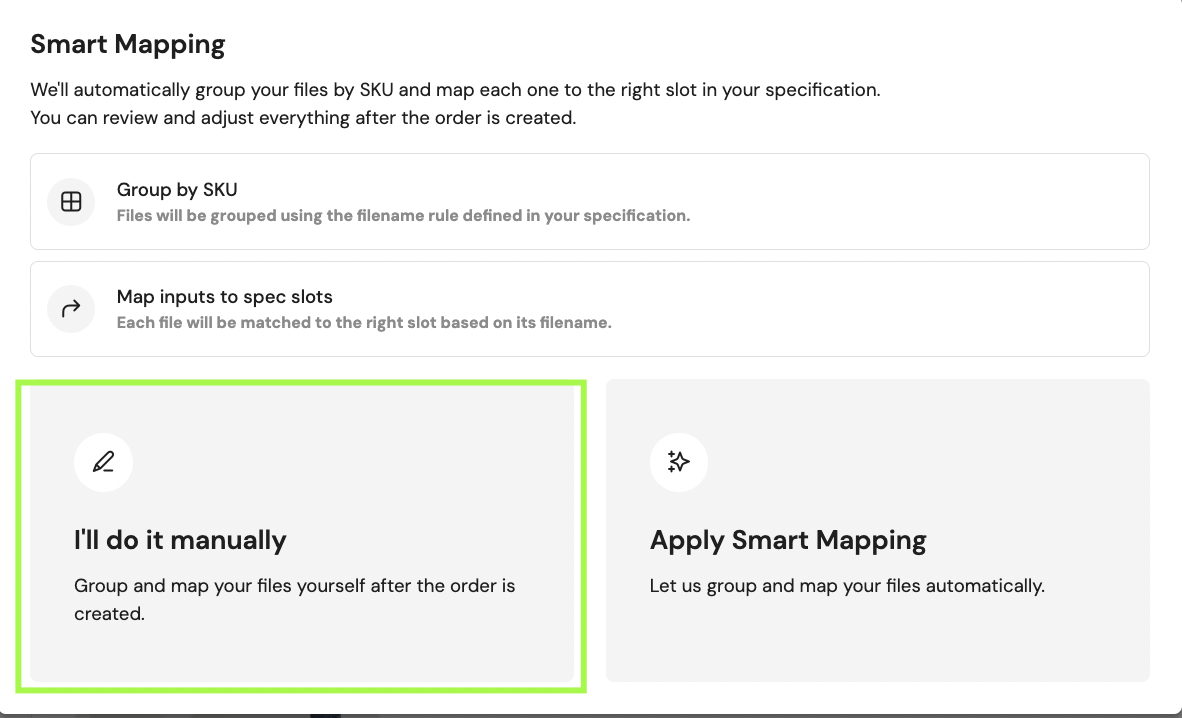Click the "Apply Smart Mapping" heading text
1182x718 pixels.
(788, 540)
